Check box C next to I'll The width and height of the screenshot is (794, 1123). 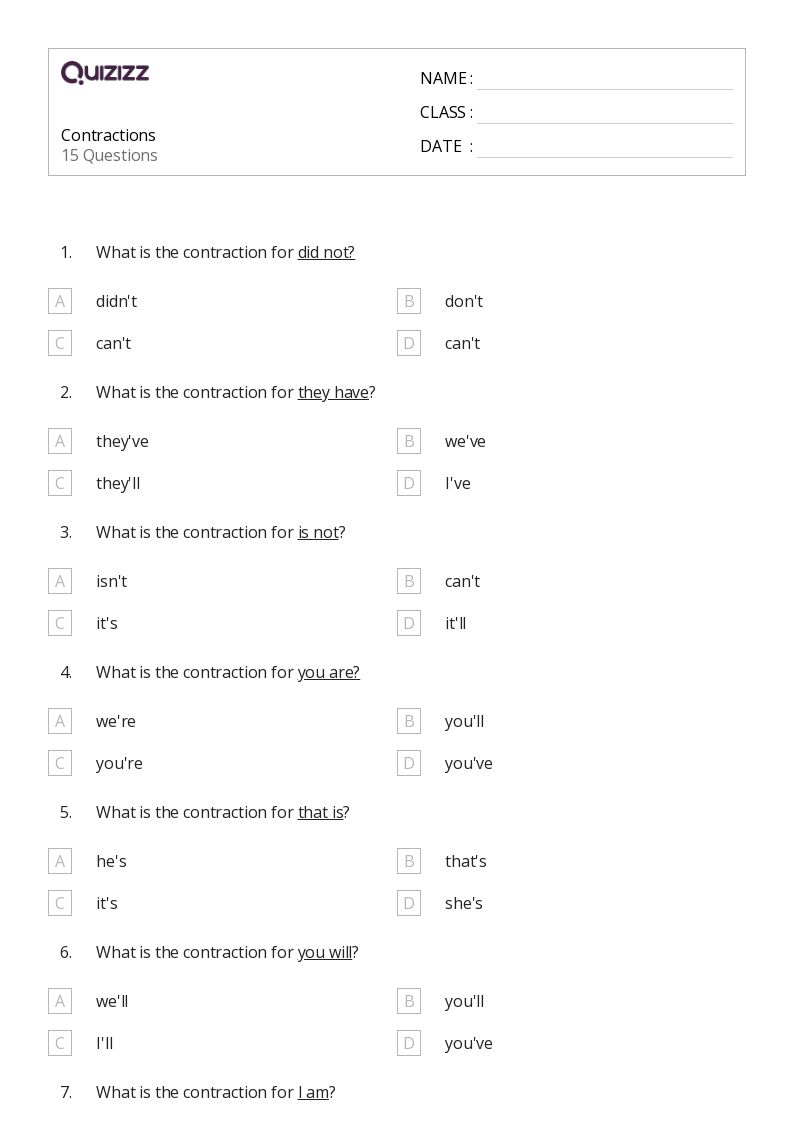(60, 1044)
